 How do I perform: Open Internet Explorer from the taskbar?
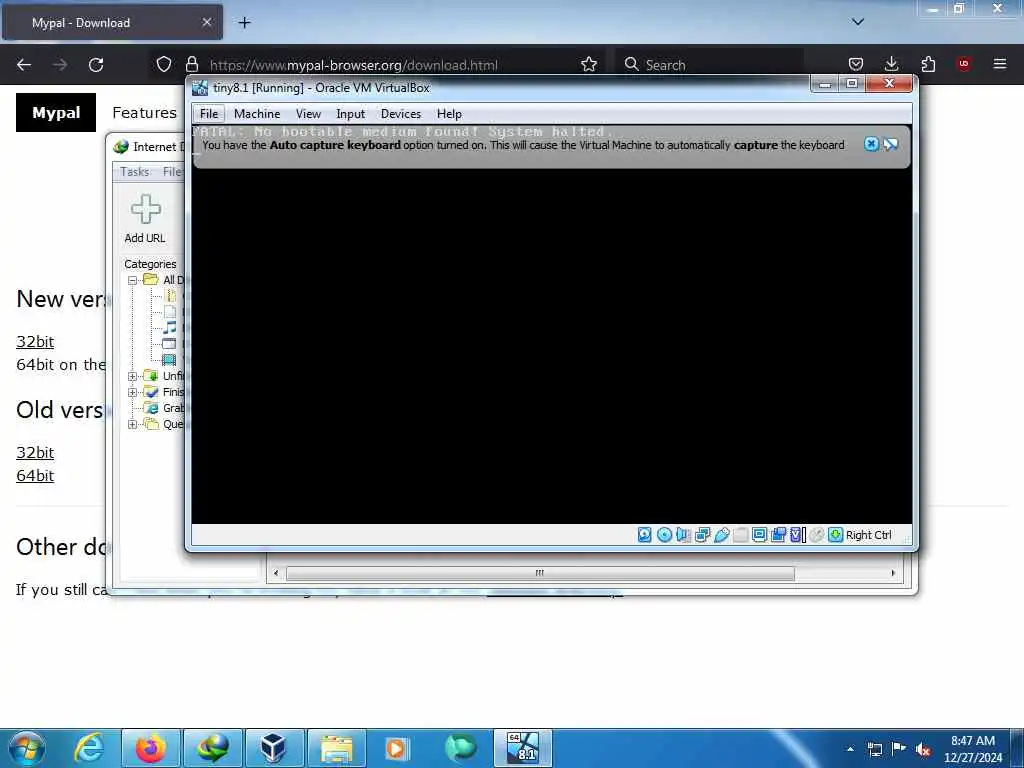[x=89, y=748]
